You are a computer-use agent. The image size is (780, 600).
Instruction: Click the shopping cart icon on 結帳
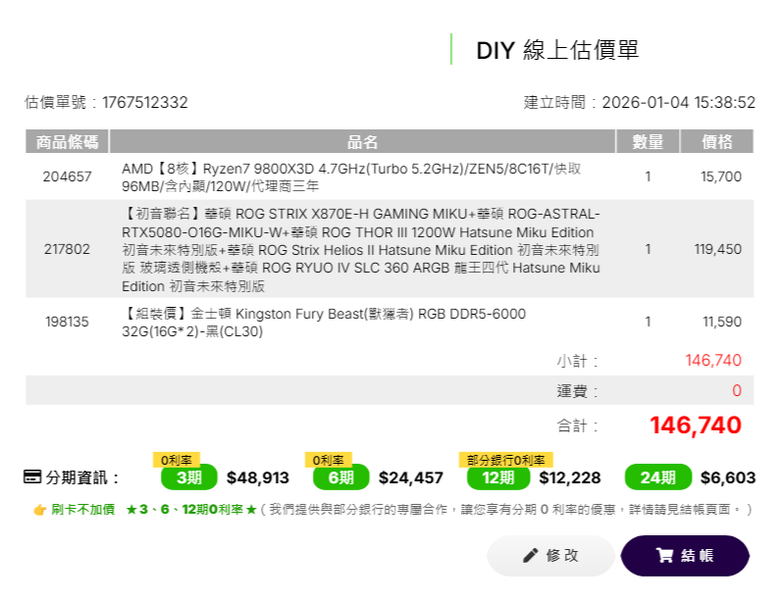[x=664, y=556]
